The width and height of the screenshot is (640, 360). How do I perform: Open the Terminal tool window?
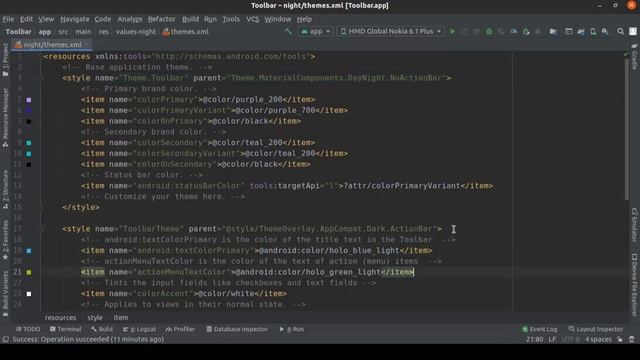click(x=66, y=329)
